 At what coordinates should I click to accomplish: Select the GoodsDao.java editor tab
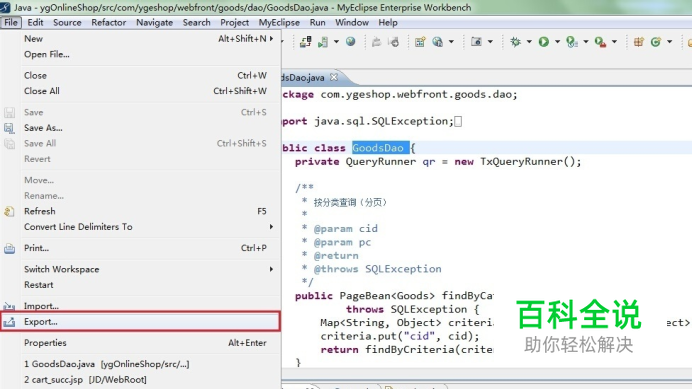click(x=304, y=78)
